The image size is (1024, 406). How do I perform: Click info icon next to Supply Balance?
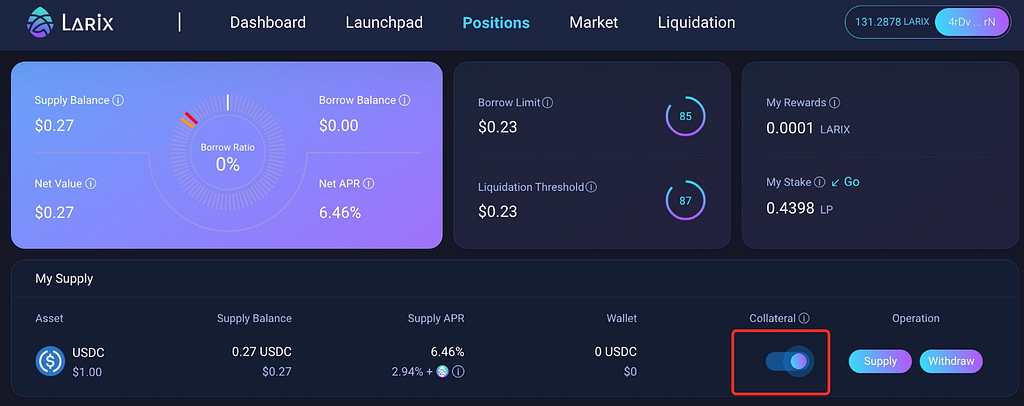(118, 101)
